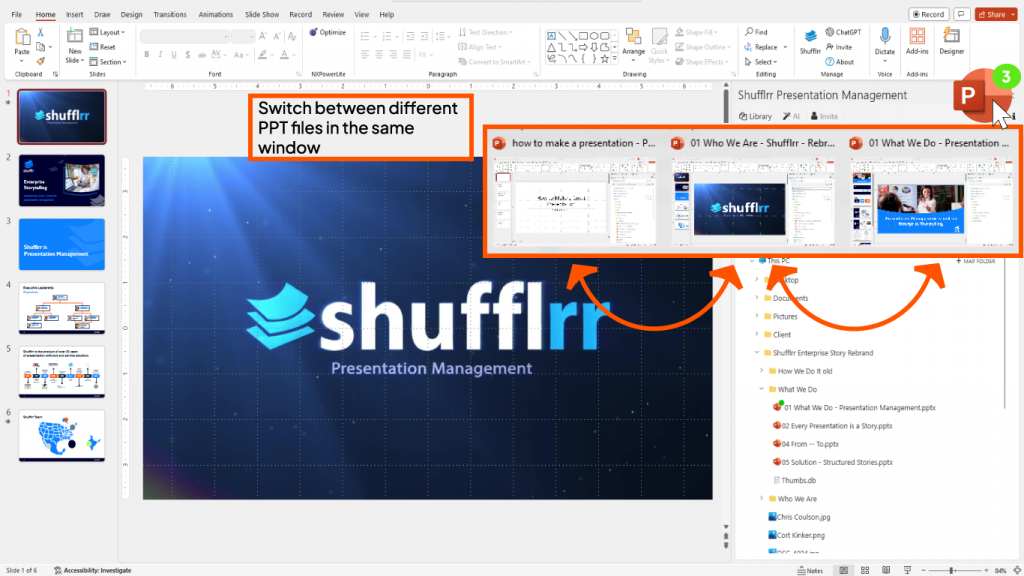Screen dimensions: 1024x576
Task: Open 05 Solution - Structured Stories.pptx
Action: coord(833,462)
